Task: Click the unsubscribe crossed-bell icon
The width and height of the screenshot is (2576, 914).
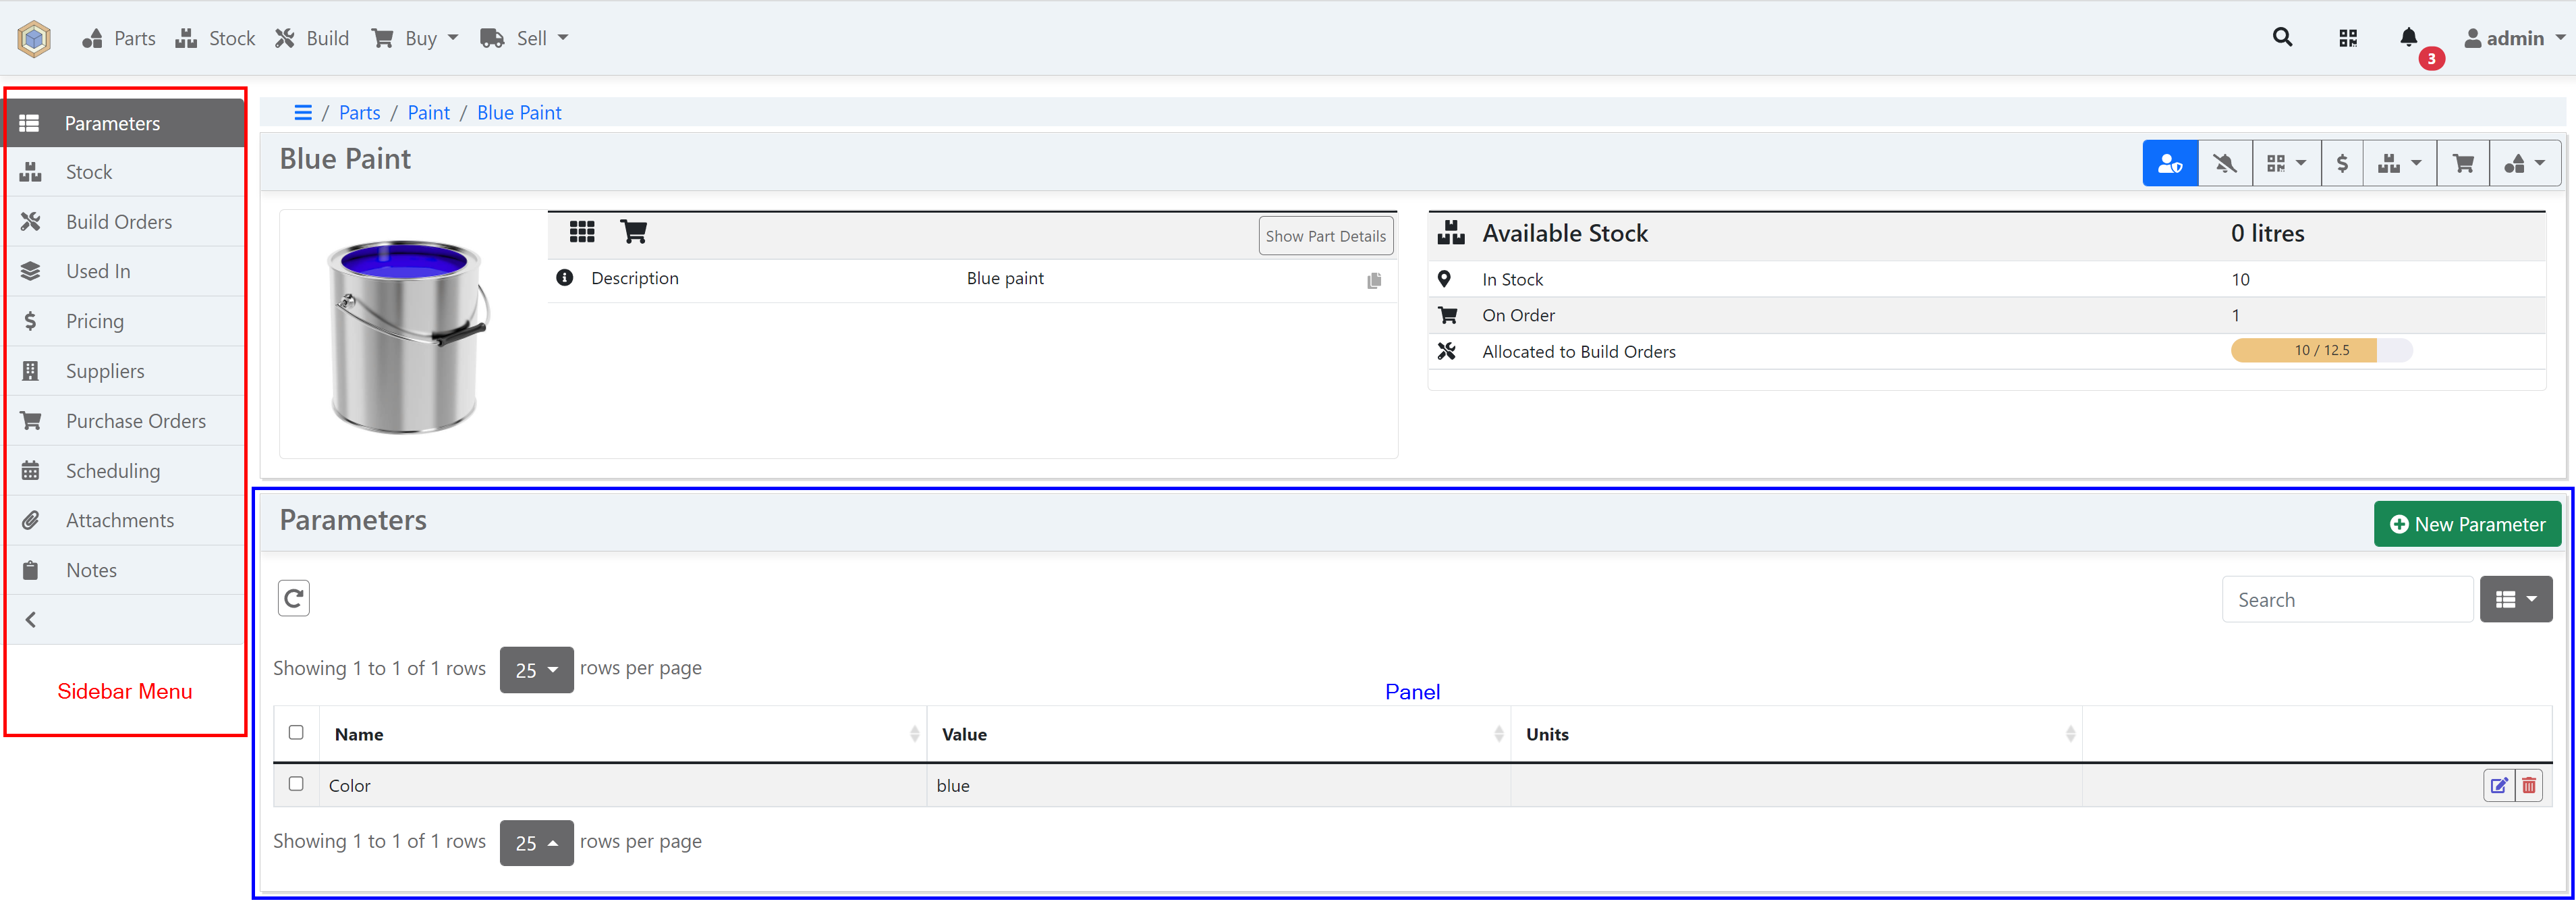Action: pos(2224,164)
